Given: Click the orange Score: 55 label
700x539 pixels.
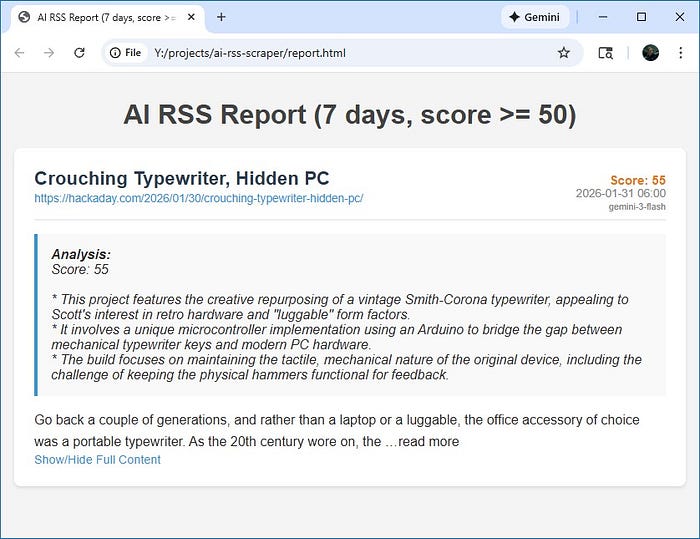Looking at the screenshot, I should [637, 180].
